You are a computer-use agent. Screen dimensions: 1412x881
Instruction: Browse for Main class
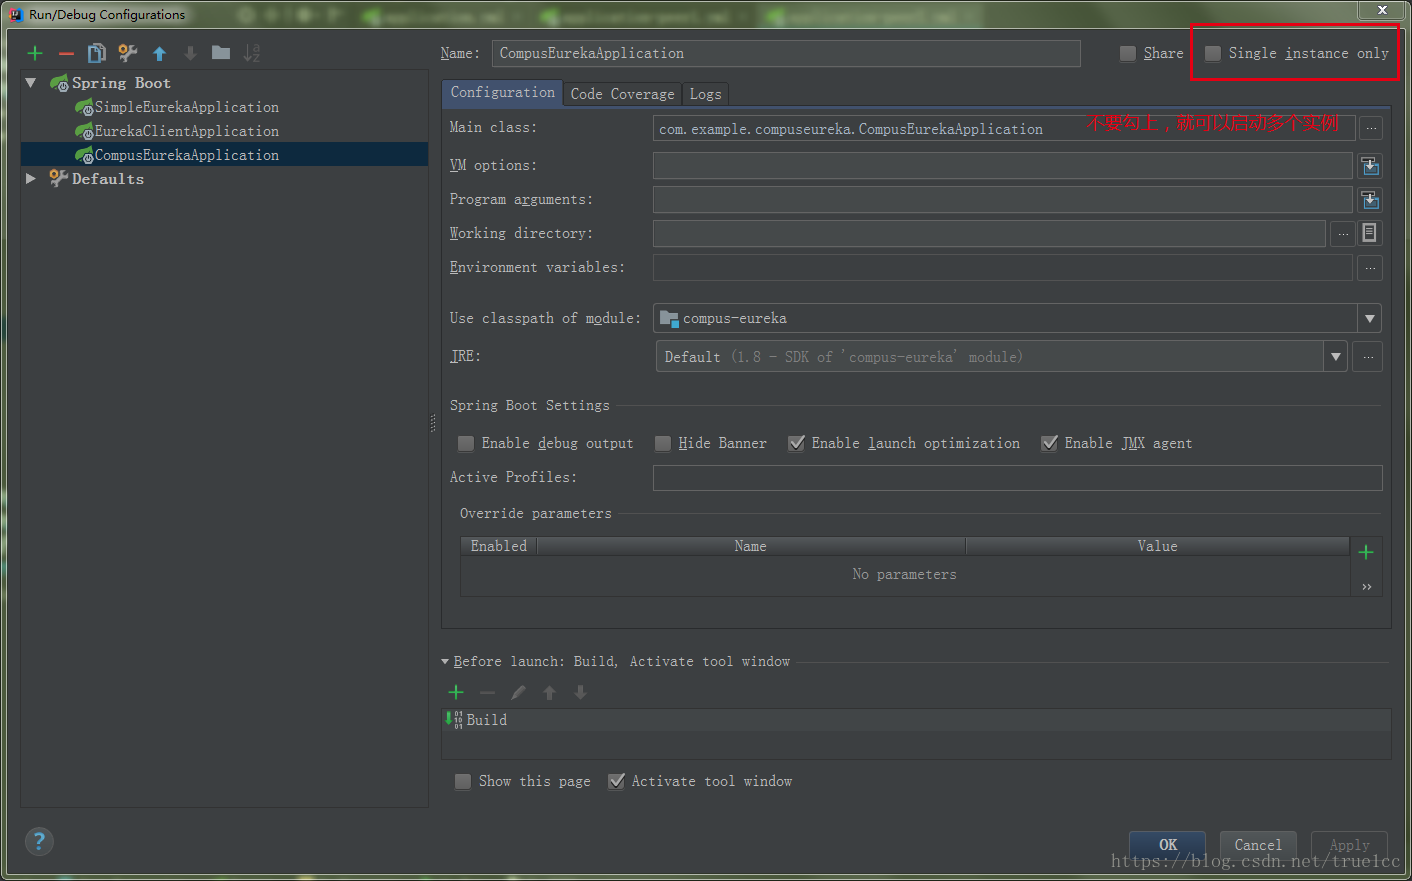(x=1371, y=128)
